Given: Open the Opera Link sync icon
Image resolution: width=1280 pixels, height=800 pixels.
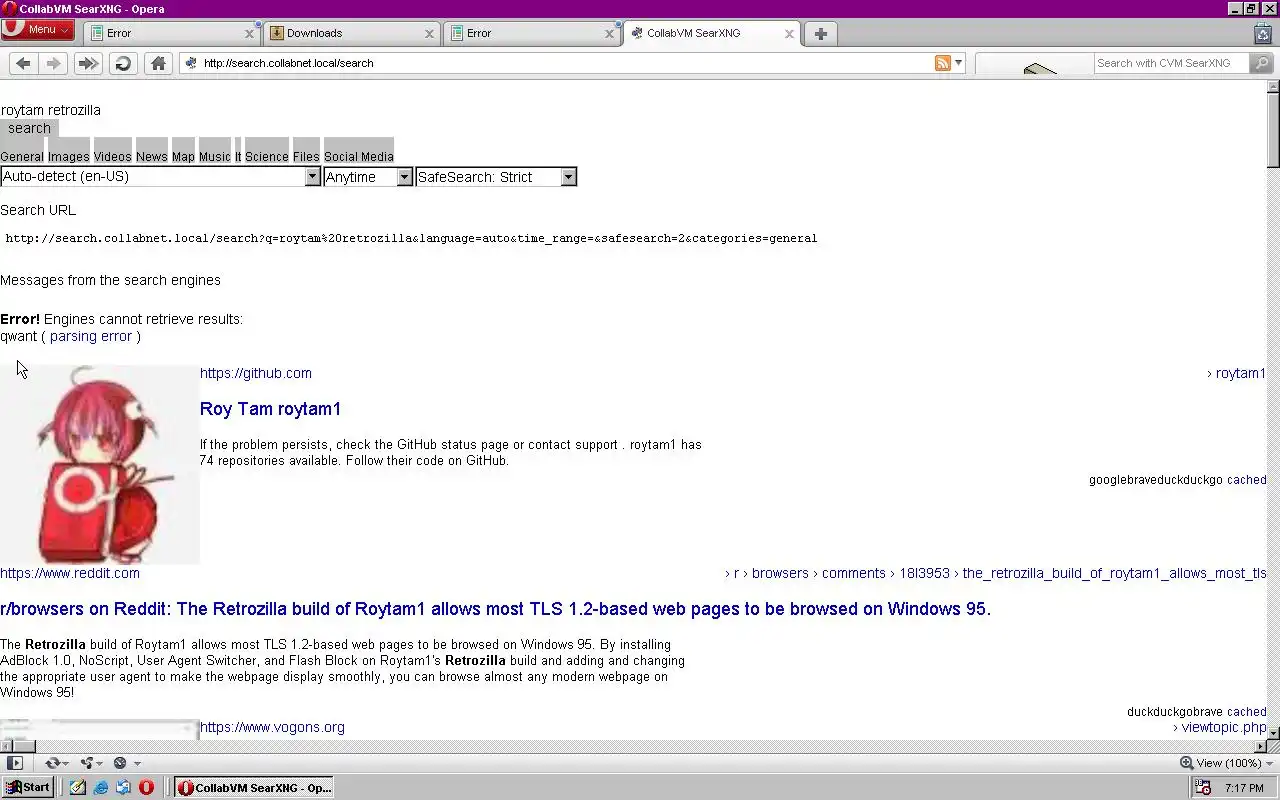Looking at the screenshot, I should click(53, 763).
